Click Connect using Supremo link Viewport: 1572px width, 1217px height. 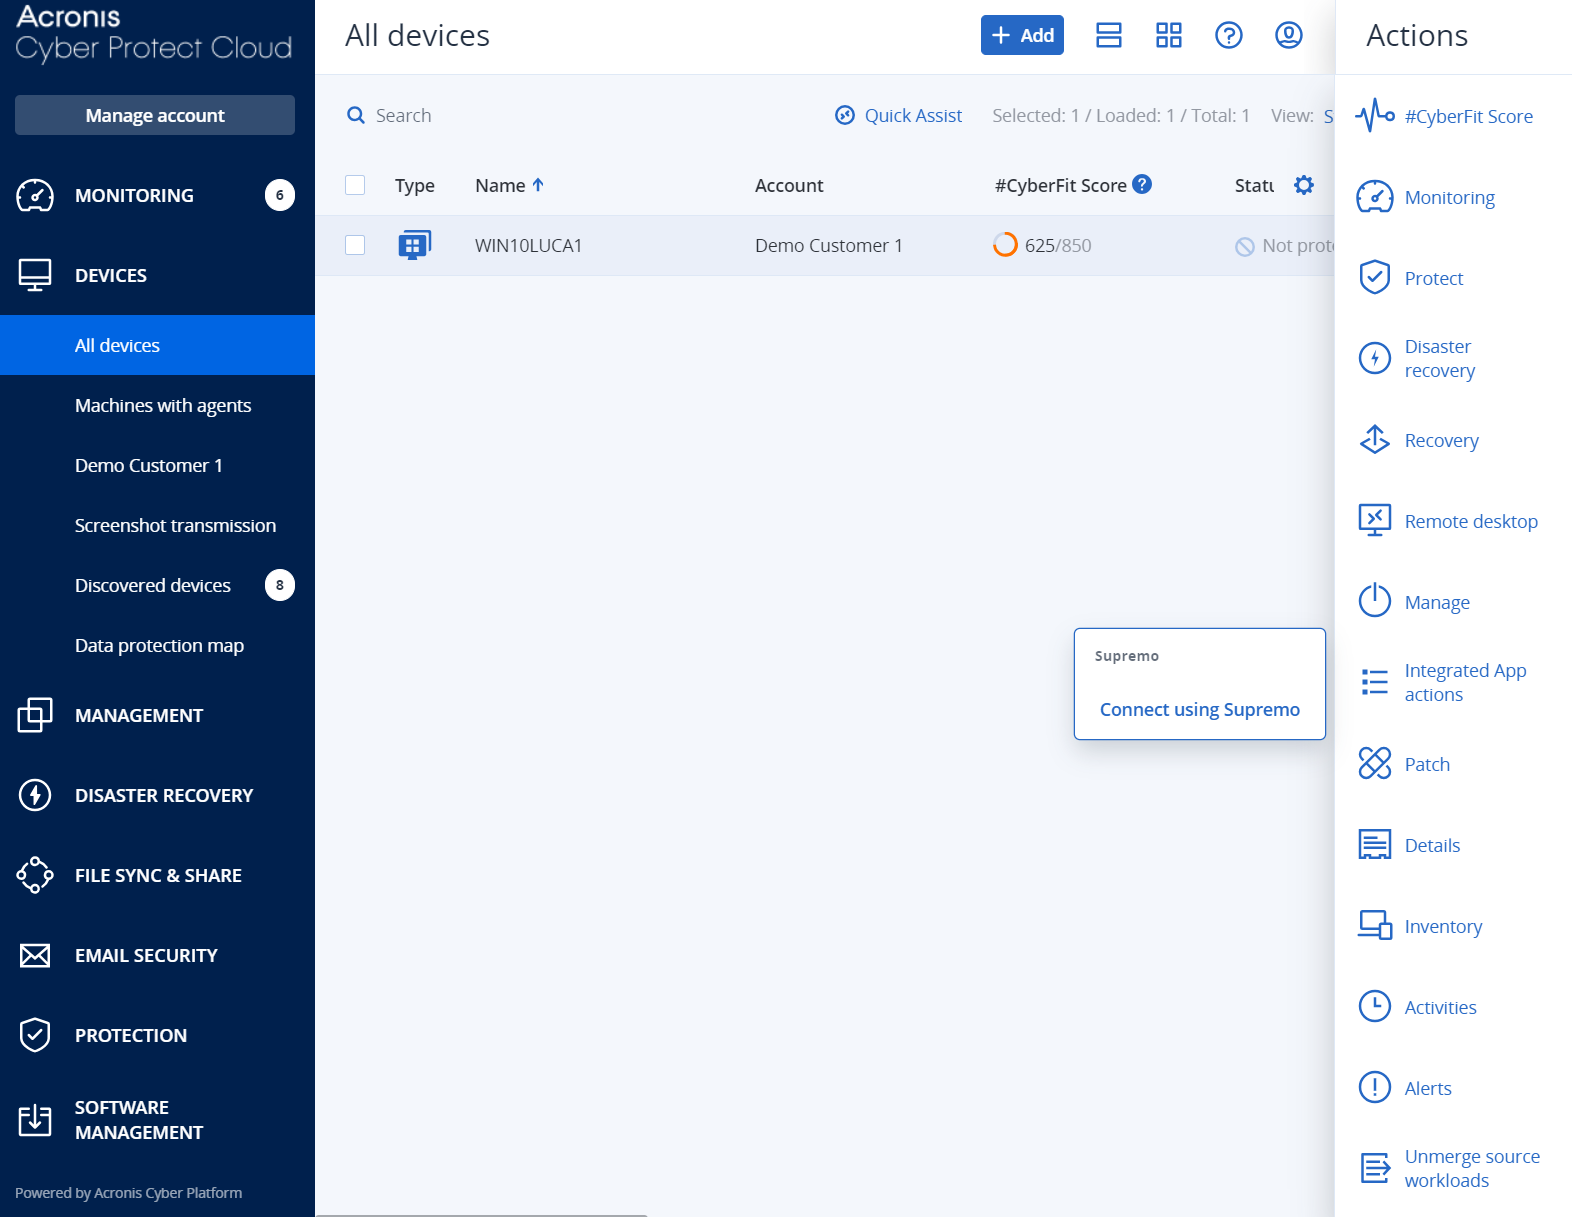click(1200, 709)
